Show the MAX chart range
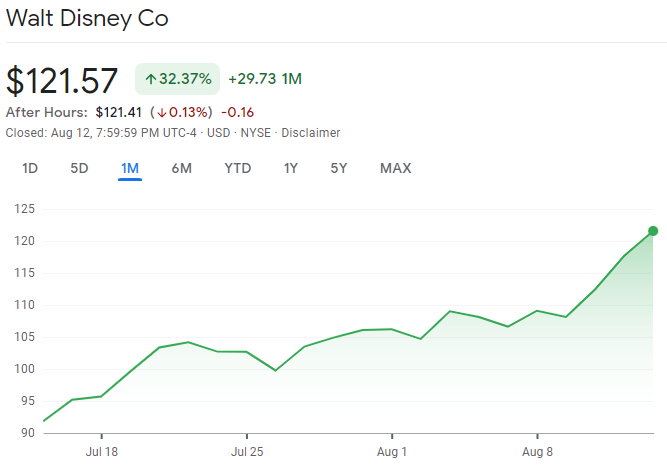This screenshot has width=667, height=470. tap(396, 168)
